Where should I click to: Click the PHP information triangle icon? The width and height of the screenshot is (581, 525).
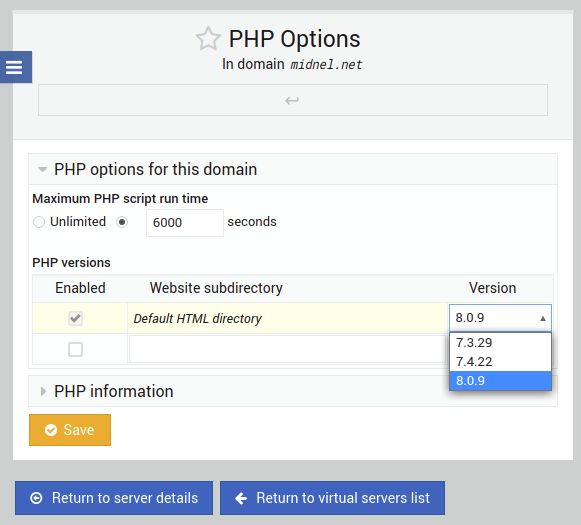point(43,392)
